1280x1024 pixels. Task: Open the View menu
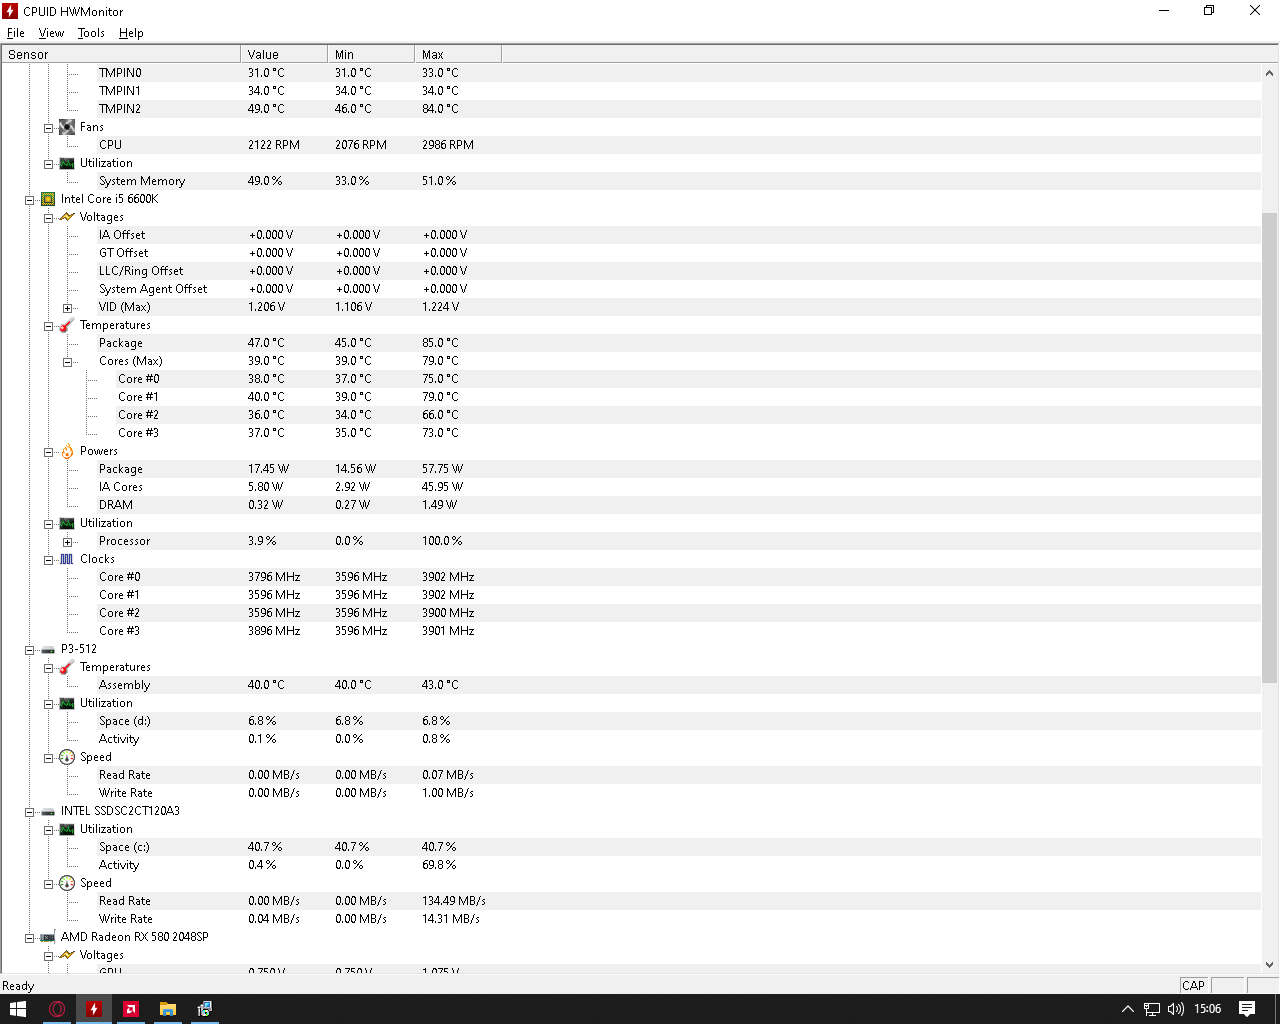pos(51,33)
